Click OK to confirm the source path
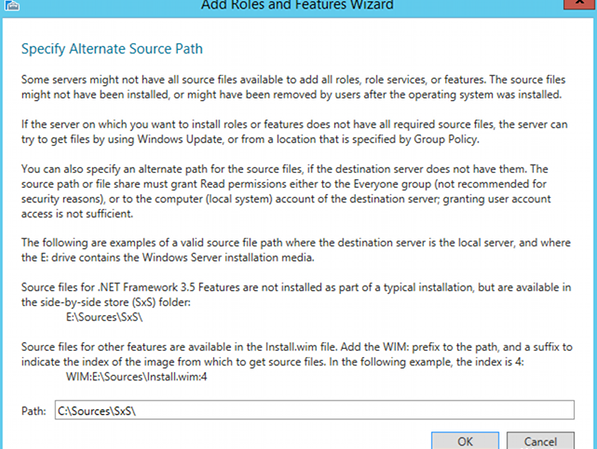This screenshot has width=597, height=449. (x=465, y=441)
